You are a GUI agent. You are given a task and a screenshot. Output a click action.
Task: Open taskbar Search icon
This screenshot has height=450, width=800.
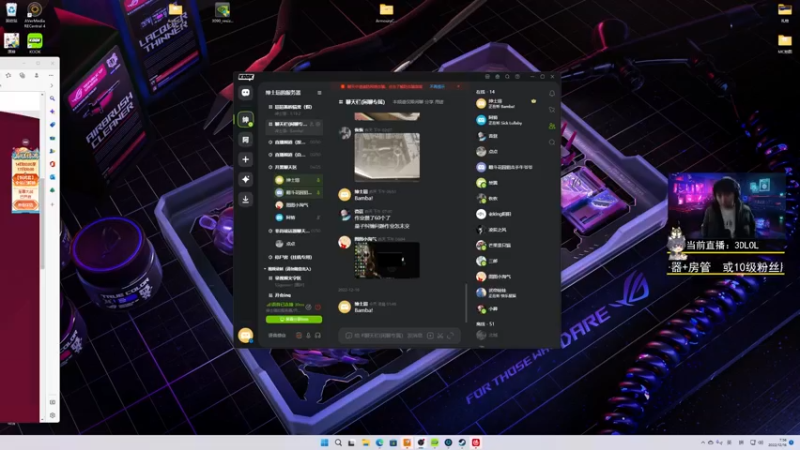tap(338, 442)
